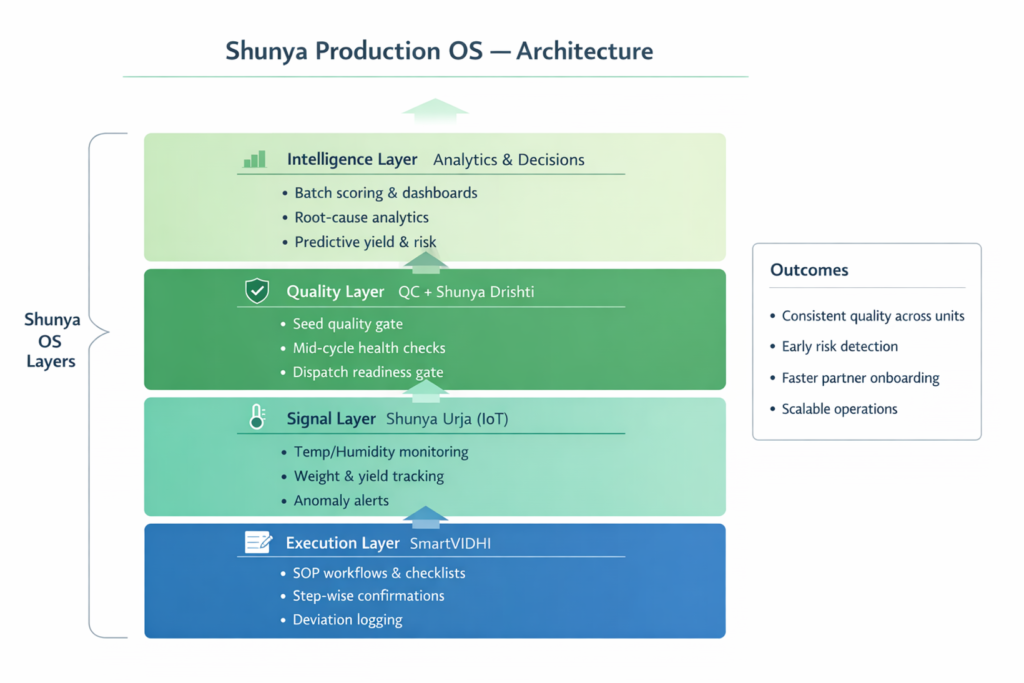The image size is (1024, 683).
Task: Select the Batch scoring & dashboards item
Action: pos(386,193)
